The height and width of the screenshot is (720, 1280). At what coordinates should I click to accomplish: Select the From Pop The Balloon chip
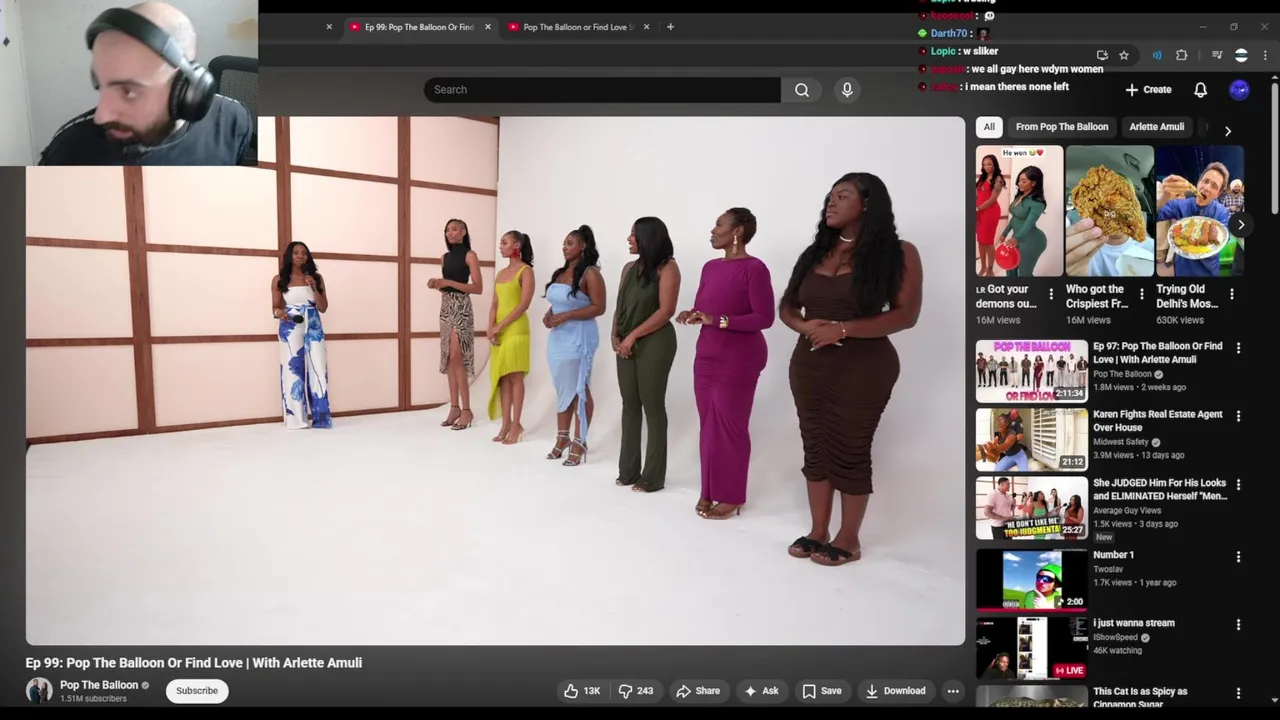click(1062, 127)
